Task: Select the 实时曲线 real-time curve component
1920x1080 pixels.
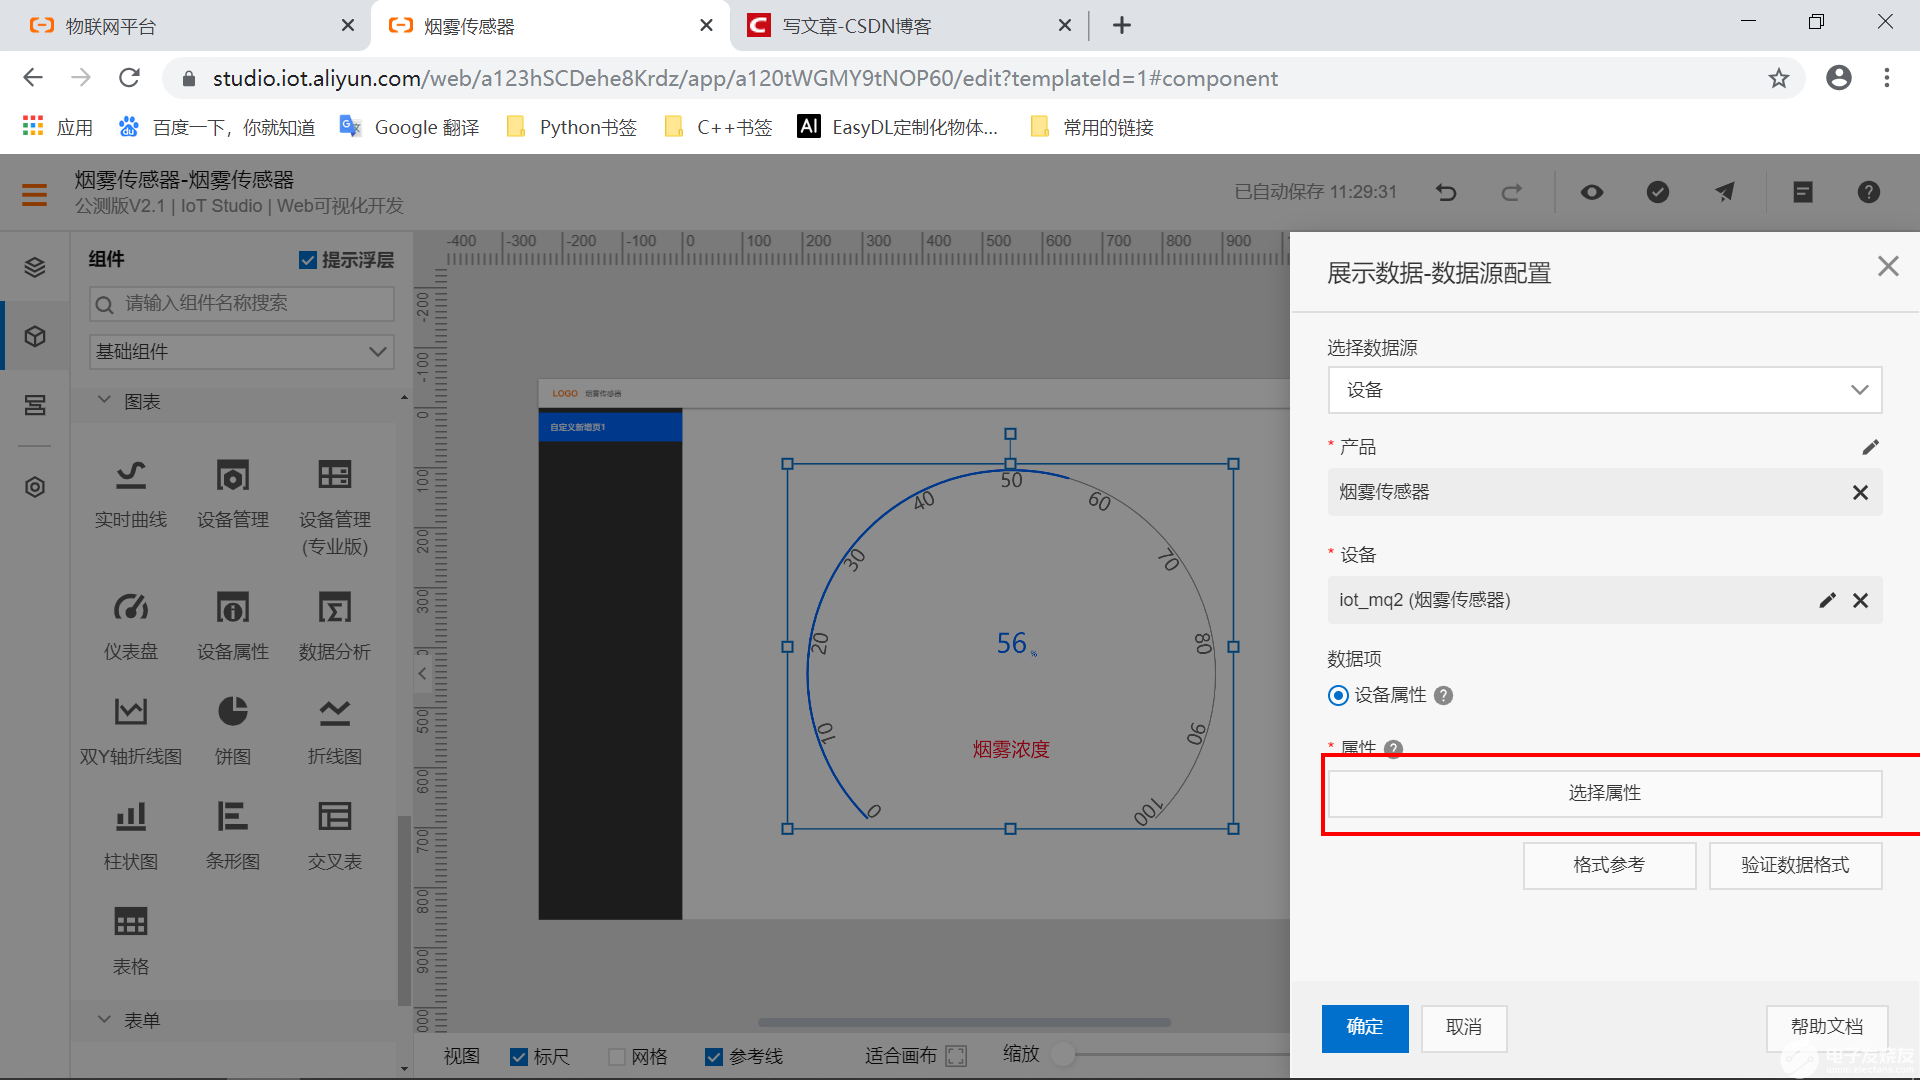Action: click(130, 490)
